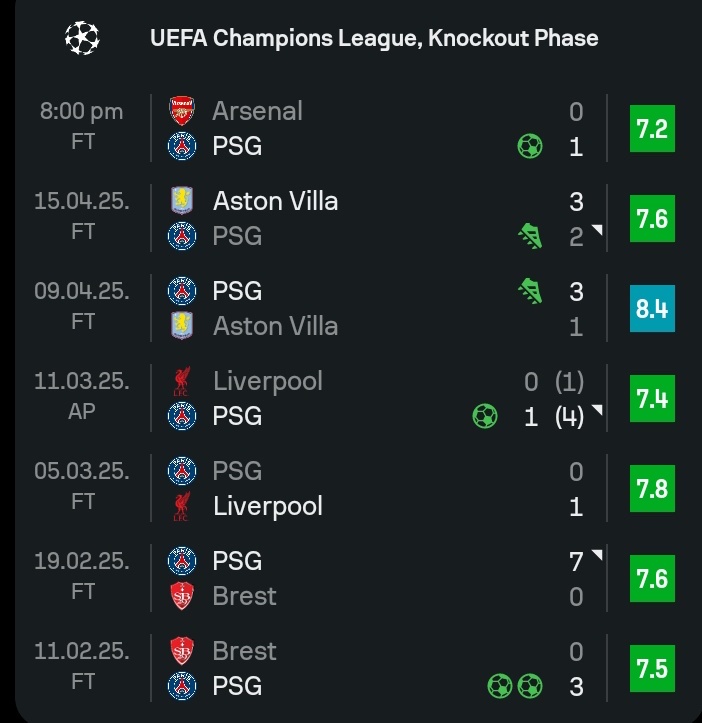
Task: Open the Aston Villa 3-2 PSG match
Action: pos(380,219)
